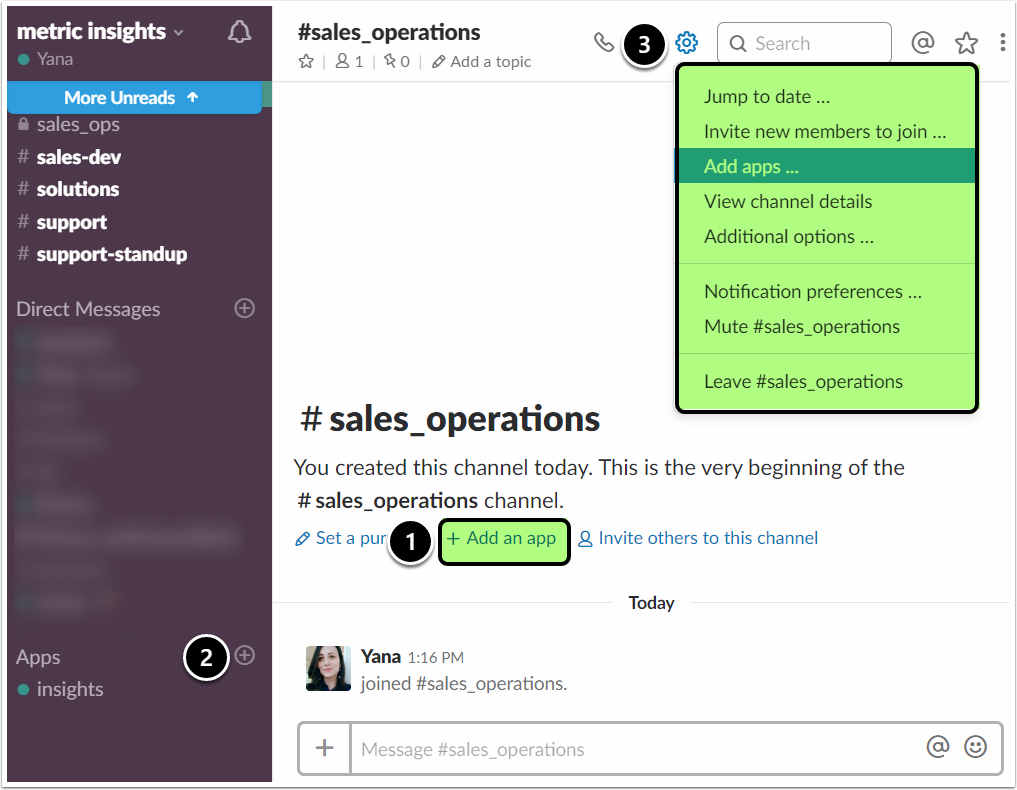Start a call with phone icon
Image resolution: width=1017 pixels, height=790 pixels.
(604, 42)
